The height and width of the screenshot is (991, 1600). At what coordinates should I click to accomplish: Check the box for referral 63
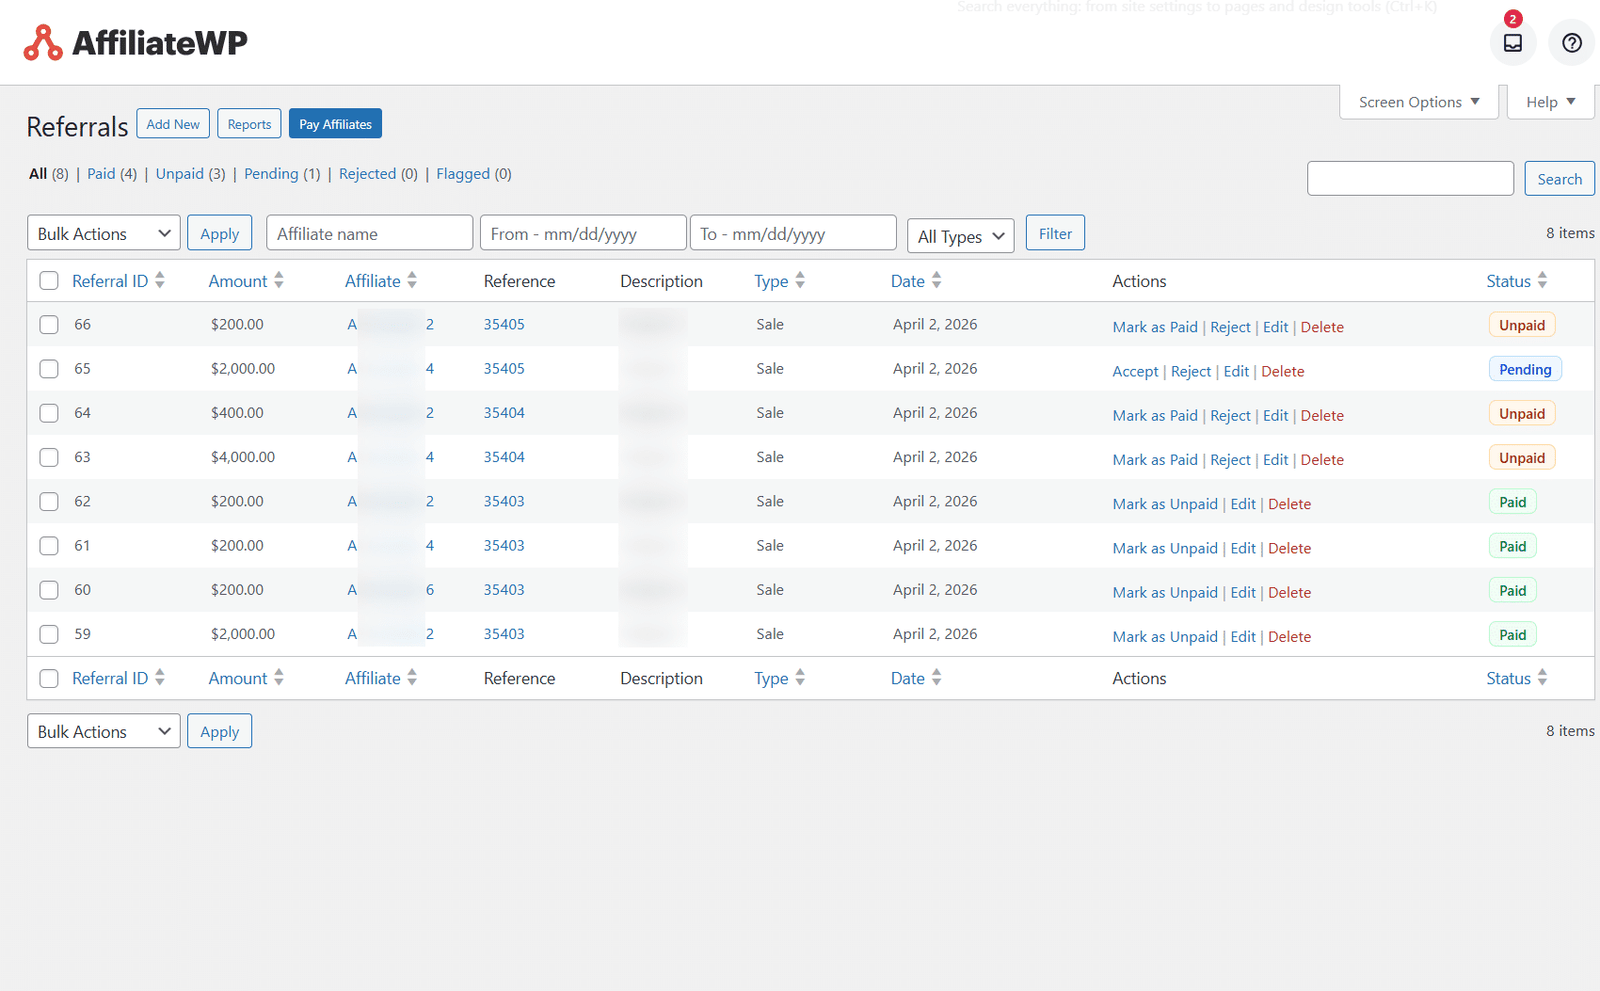(49, 457)
